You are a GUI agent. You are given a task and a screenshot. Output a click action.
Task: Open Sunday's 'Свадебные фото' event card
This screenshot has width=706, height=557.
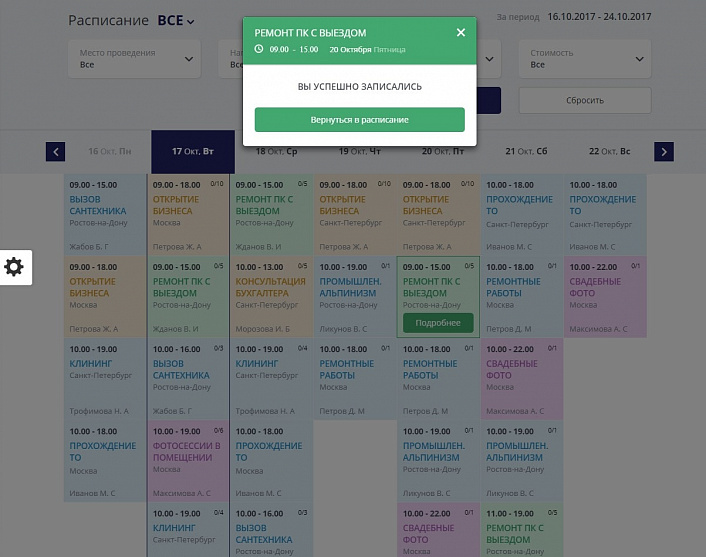click(x=606, y=296)
